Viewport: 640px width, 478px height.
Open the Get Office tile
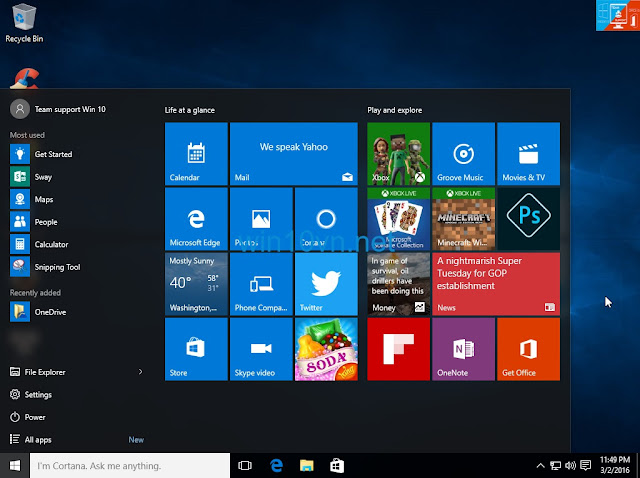[x=529, y=349]
